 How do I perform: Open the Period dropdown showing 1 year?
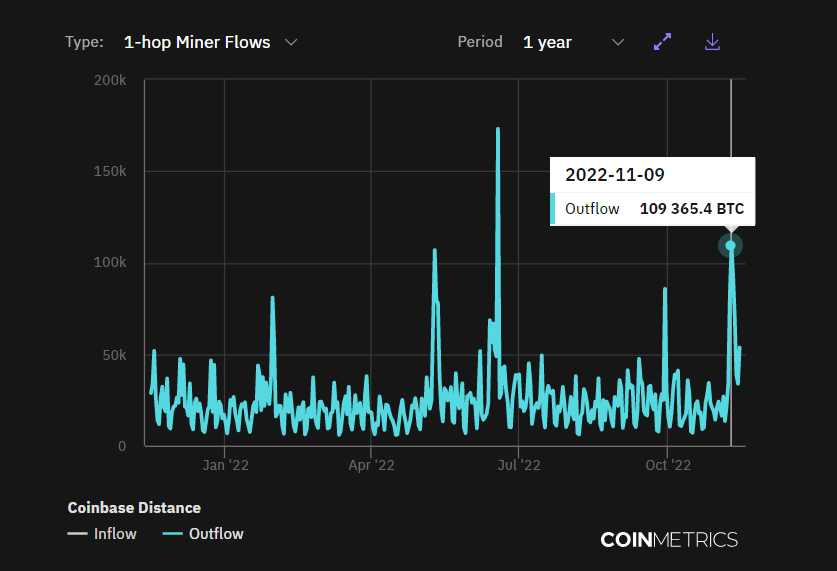coord(574,42)
